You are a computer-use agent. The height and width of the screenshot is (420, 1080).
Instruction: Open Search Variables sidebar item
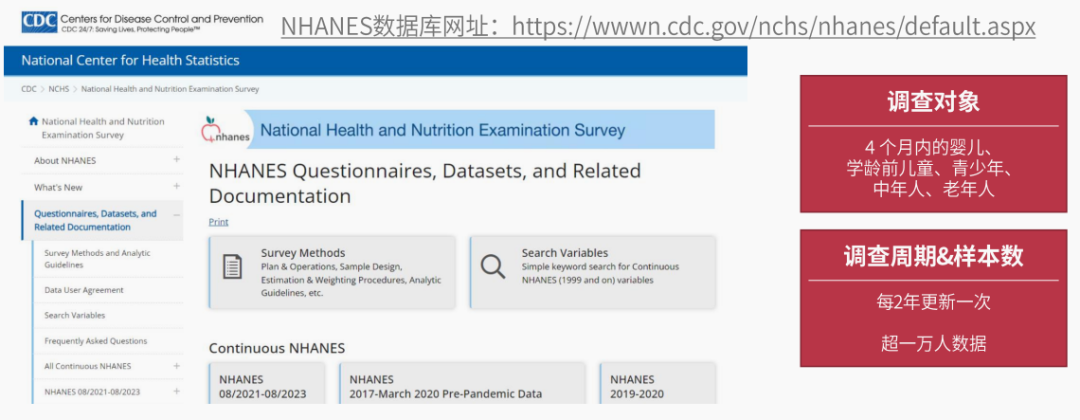pos(74,315)
